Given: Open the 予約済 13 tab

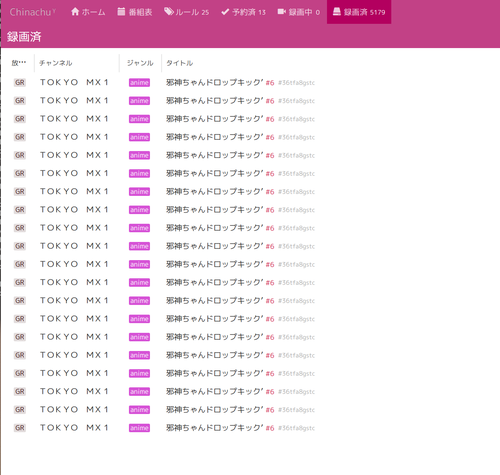Looking at the screenshot, I should click(x=243, y=12).
